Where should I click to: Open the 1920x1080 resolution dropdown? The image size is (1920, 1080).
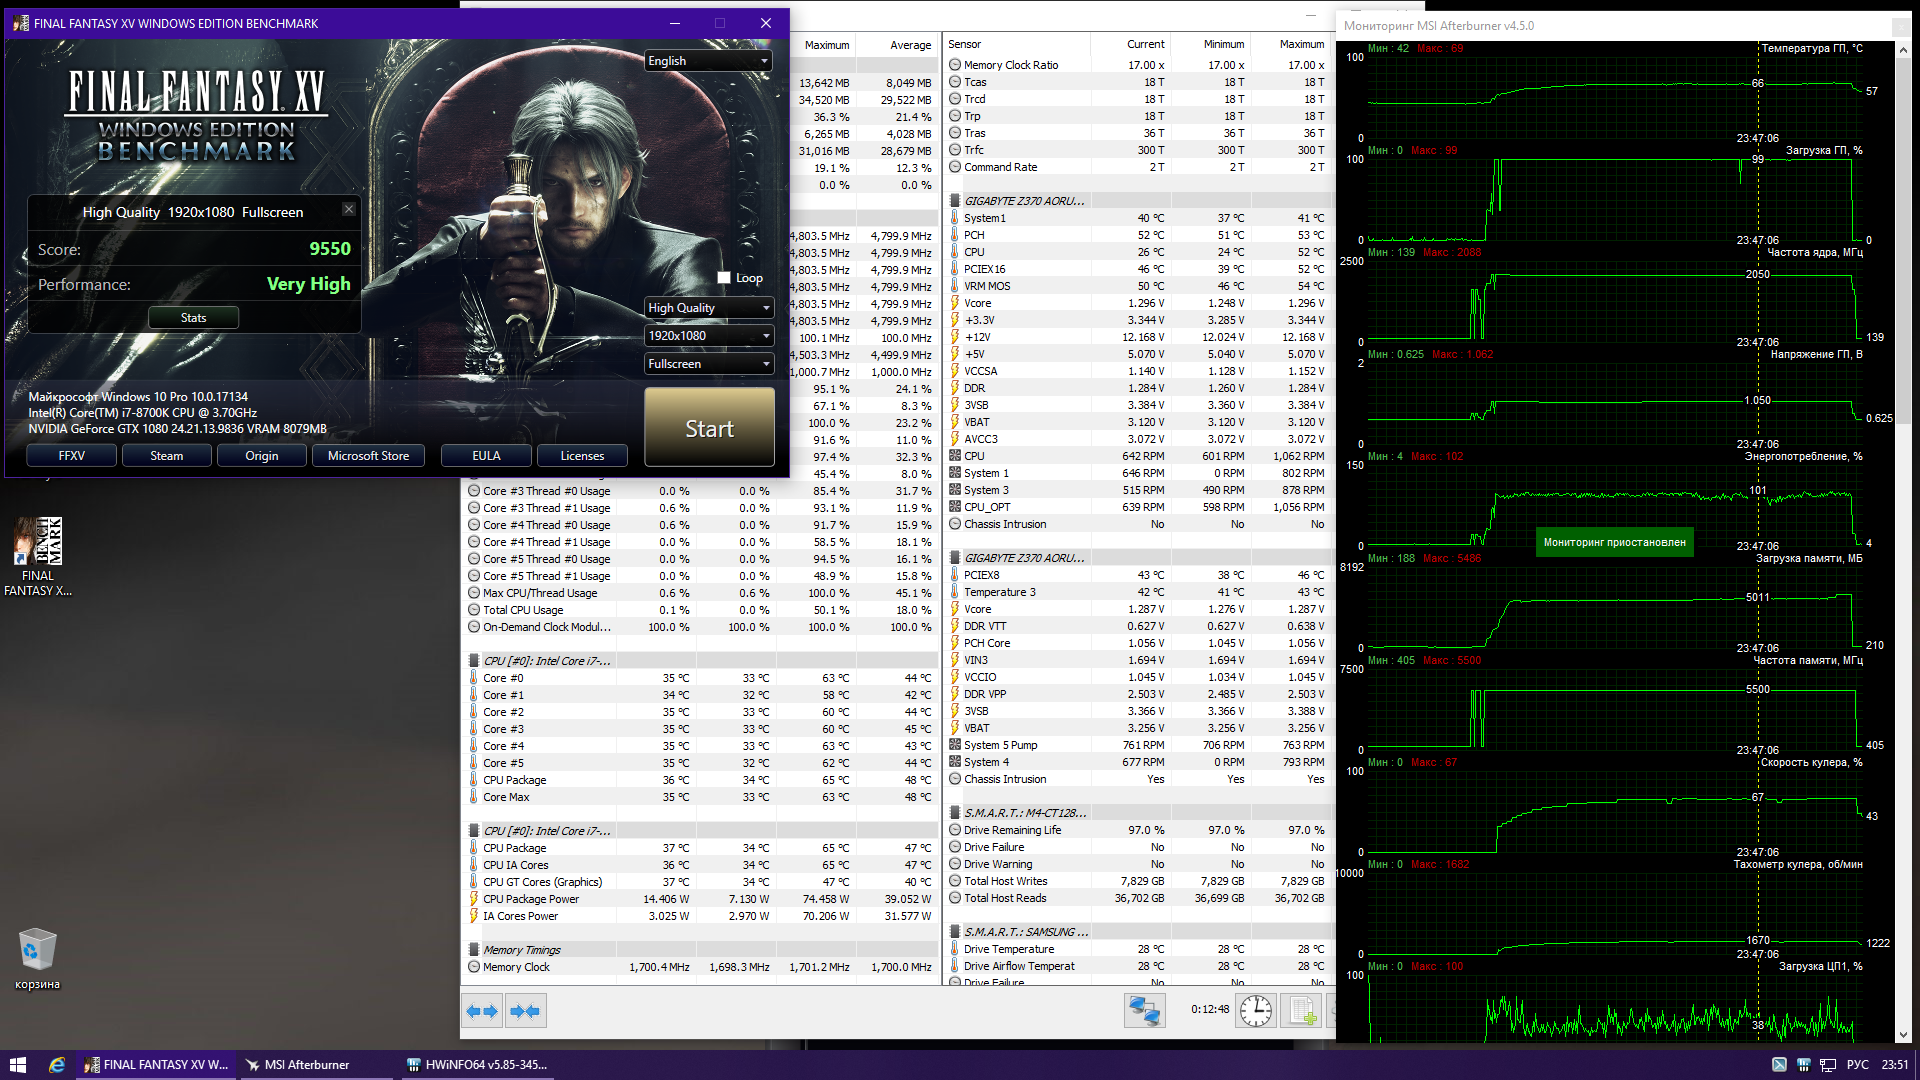point(708,336)
